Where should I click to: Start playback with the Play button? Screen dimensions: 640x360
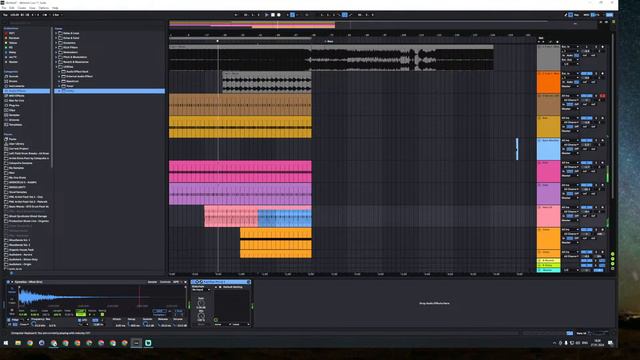point(267,15)
